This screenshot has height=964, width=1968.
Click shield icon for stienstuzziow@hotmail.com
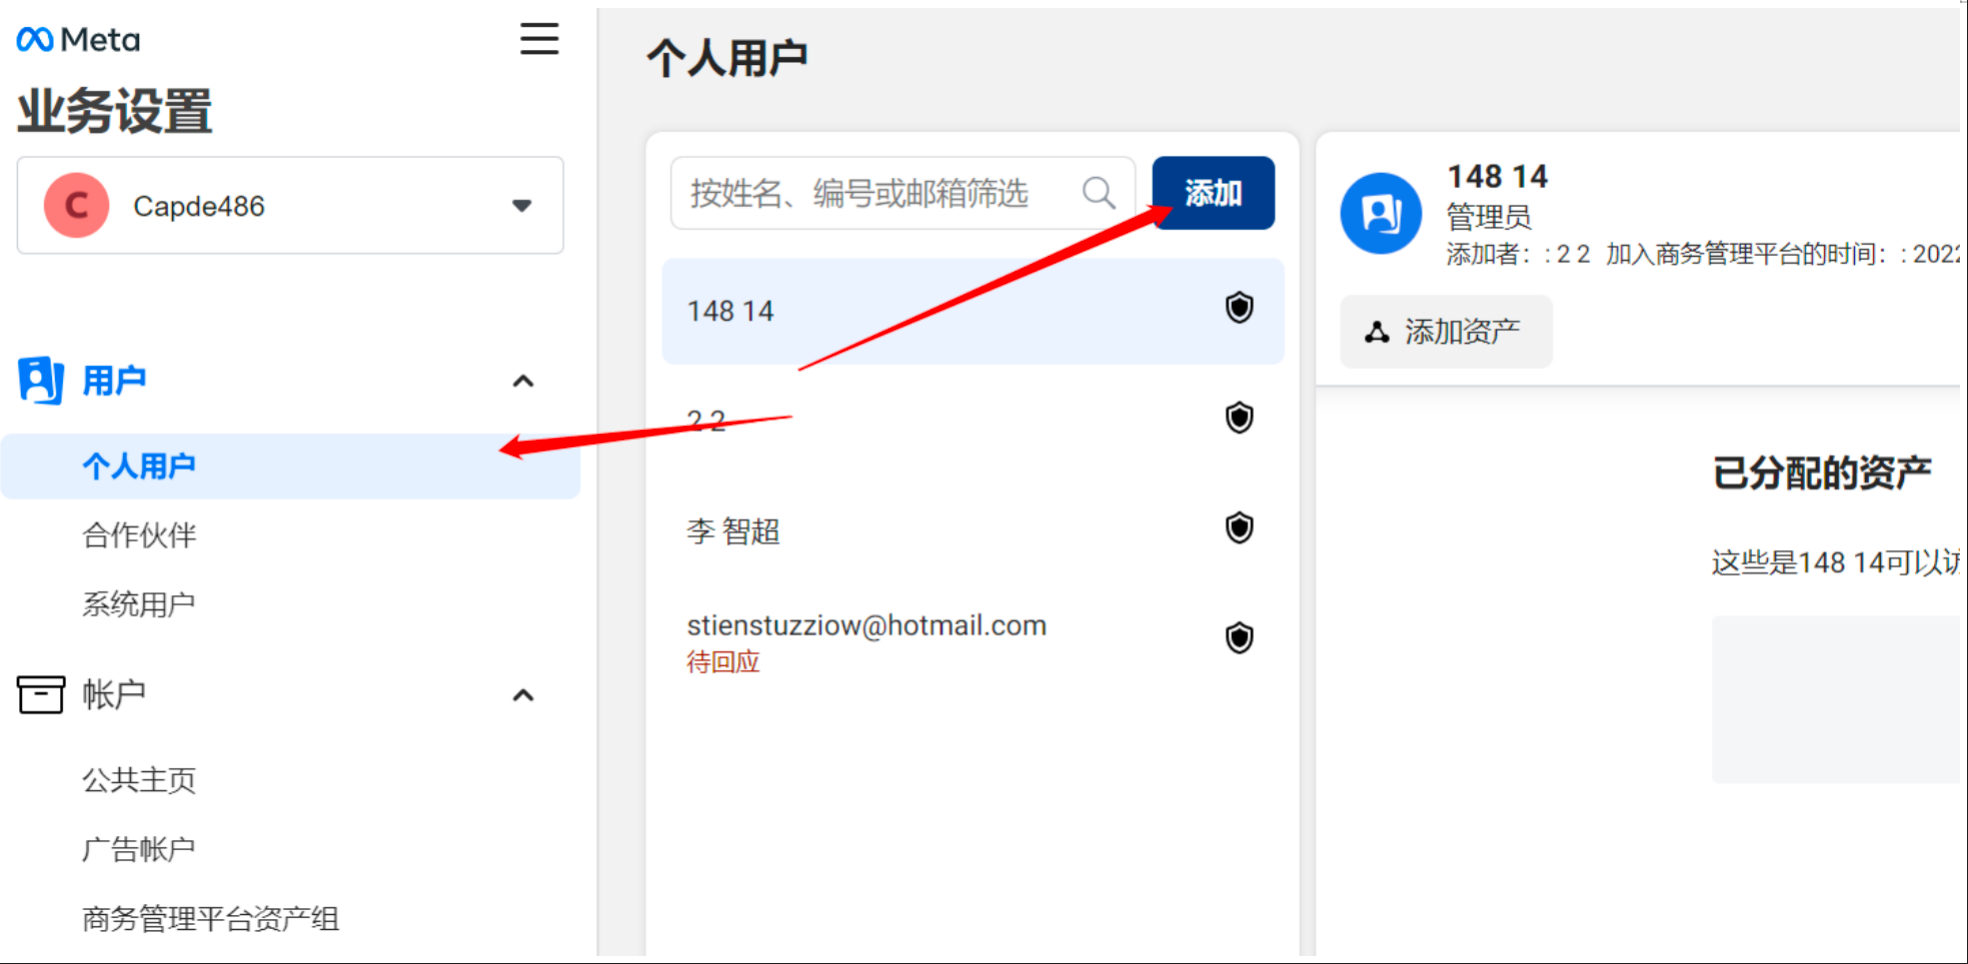tap(1239, 638)
